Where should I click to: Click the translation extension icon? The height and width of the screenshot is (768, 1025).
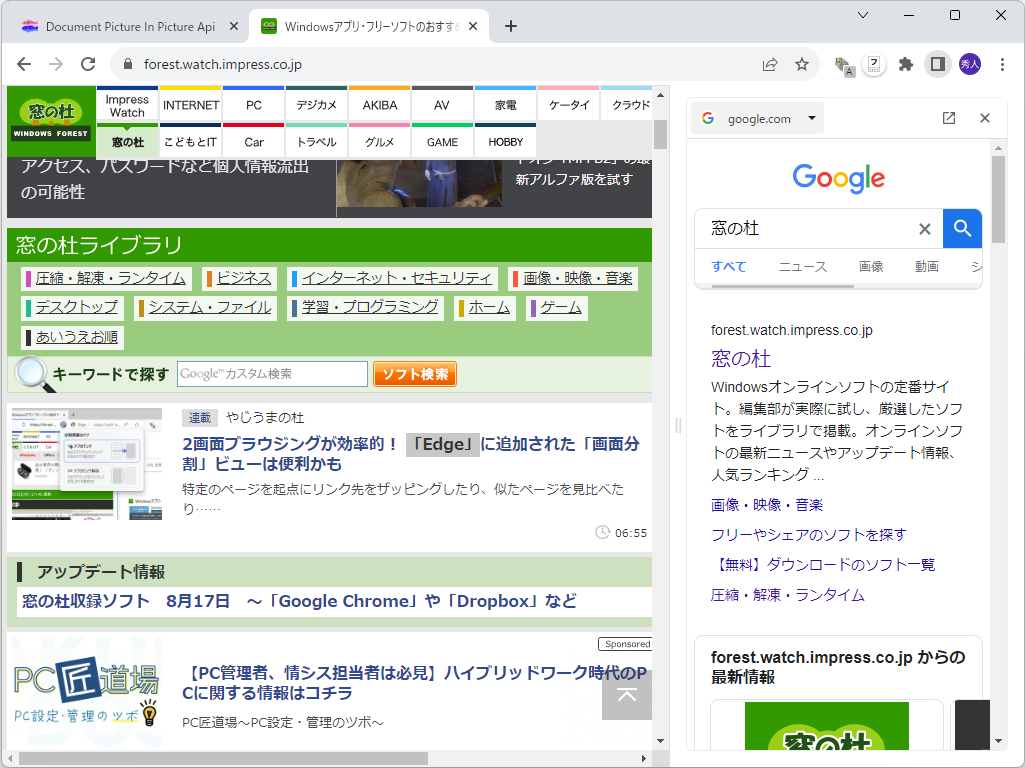point(842,64)
